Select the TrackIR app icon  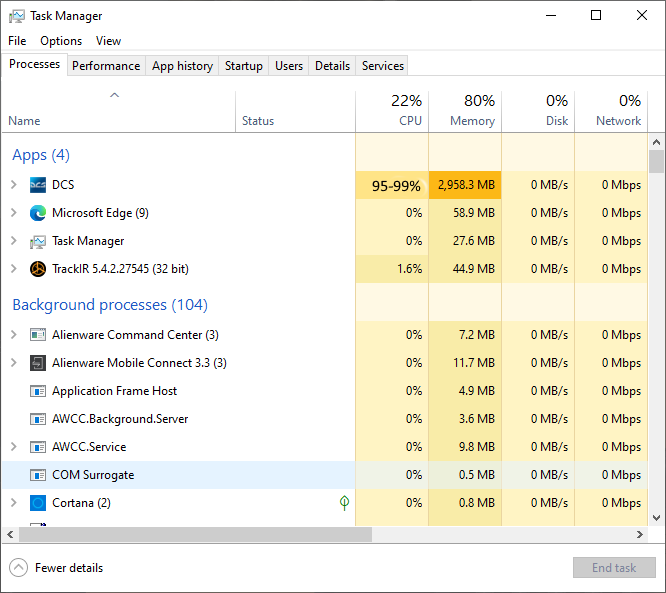coord(38,269)
